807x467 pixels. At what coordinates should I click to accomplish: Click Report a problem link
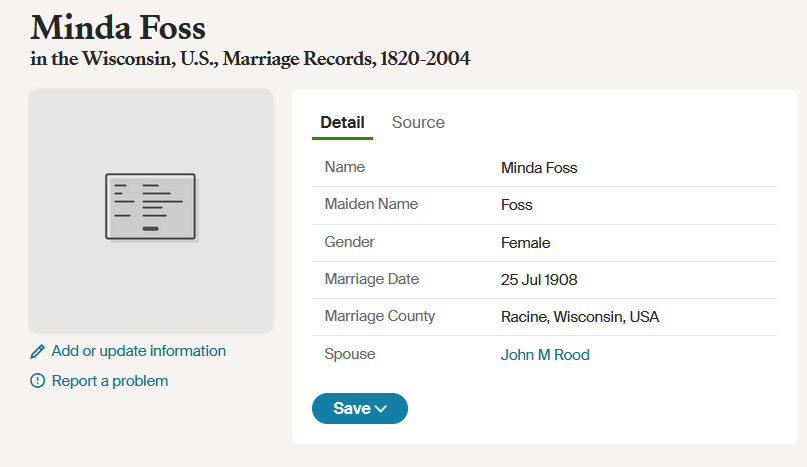pyautogui.click(x=110, y=381)
